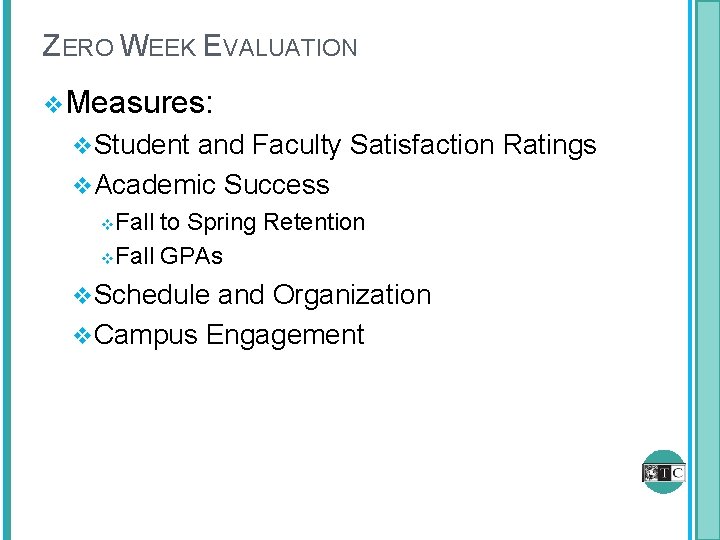Click the TC logo on the slide

[664, 471]
